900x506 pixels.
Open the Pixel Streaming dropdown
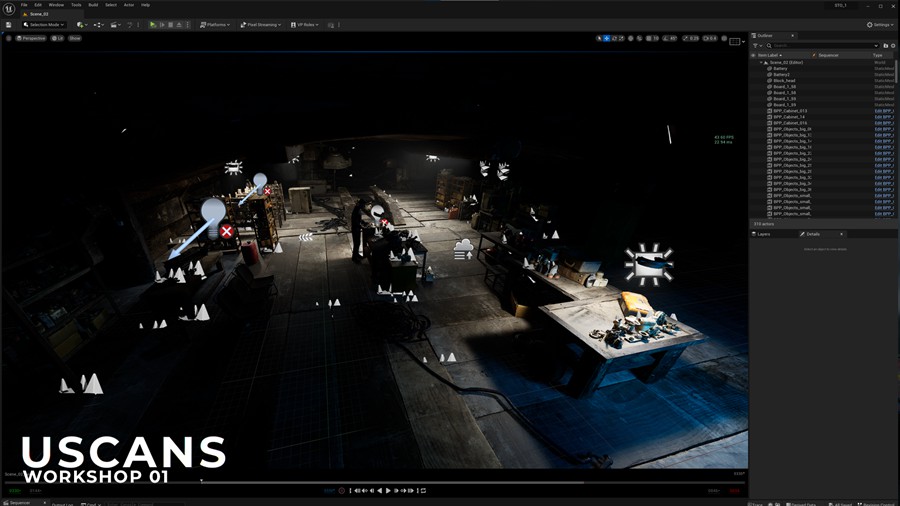(261, 25)
